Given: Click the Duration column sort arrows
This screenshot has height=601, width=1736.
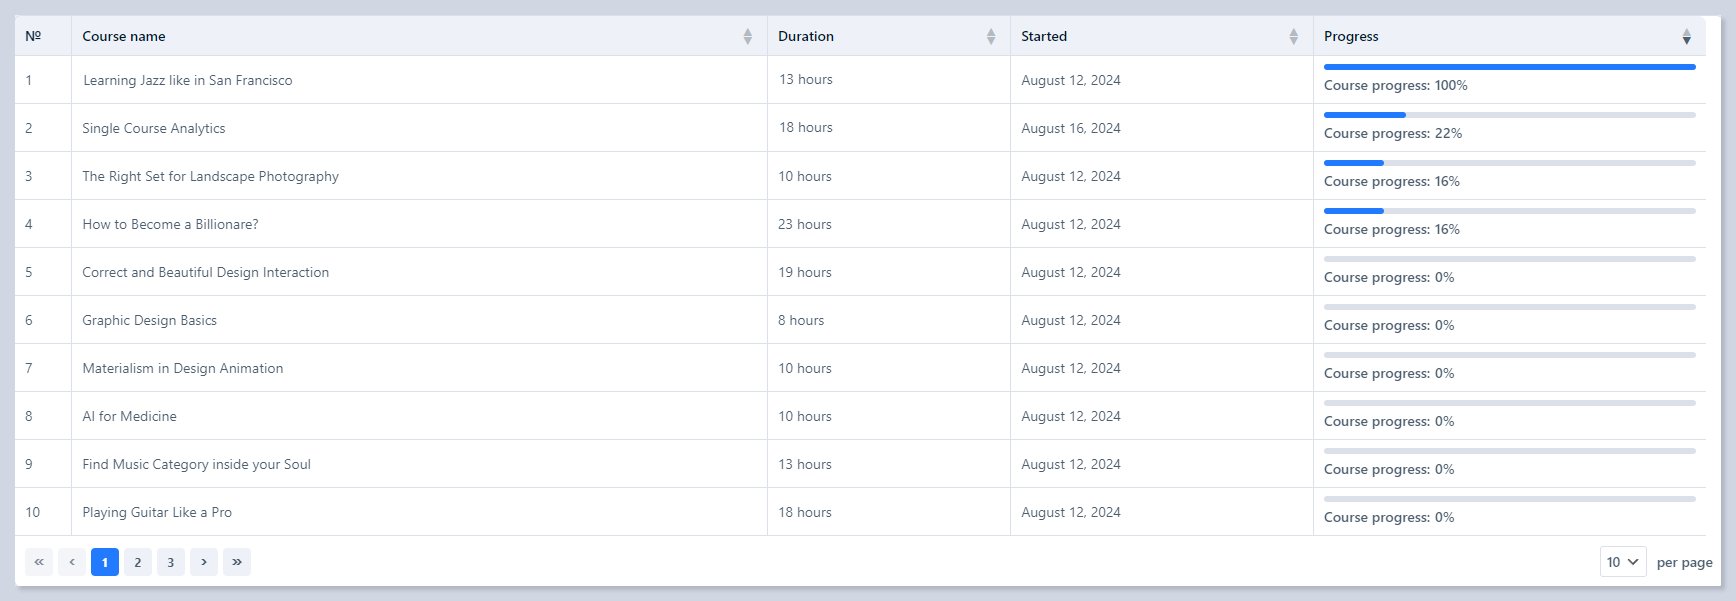Looking at the screenshot, I should 990,37.
